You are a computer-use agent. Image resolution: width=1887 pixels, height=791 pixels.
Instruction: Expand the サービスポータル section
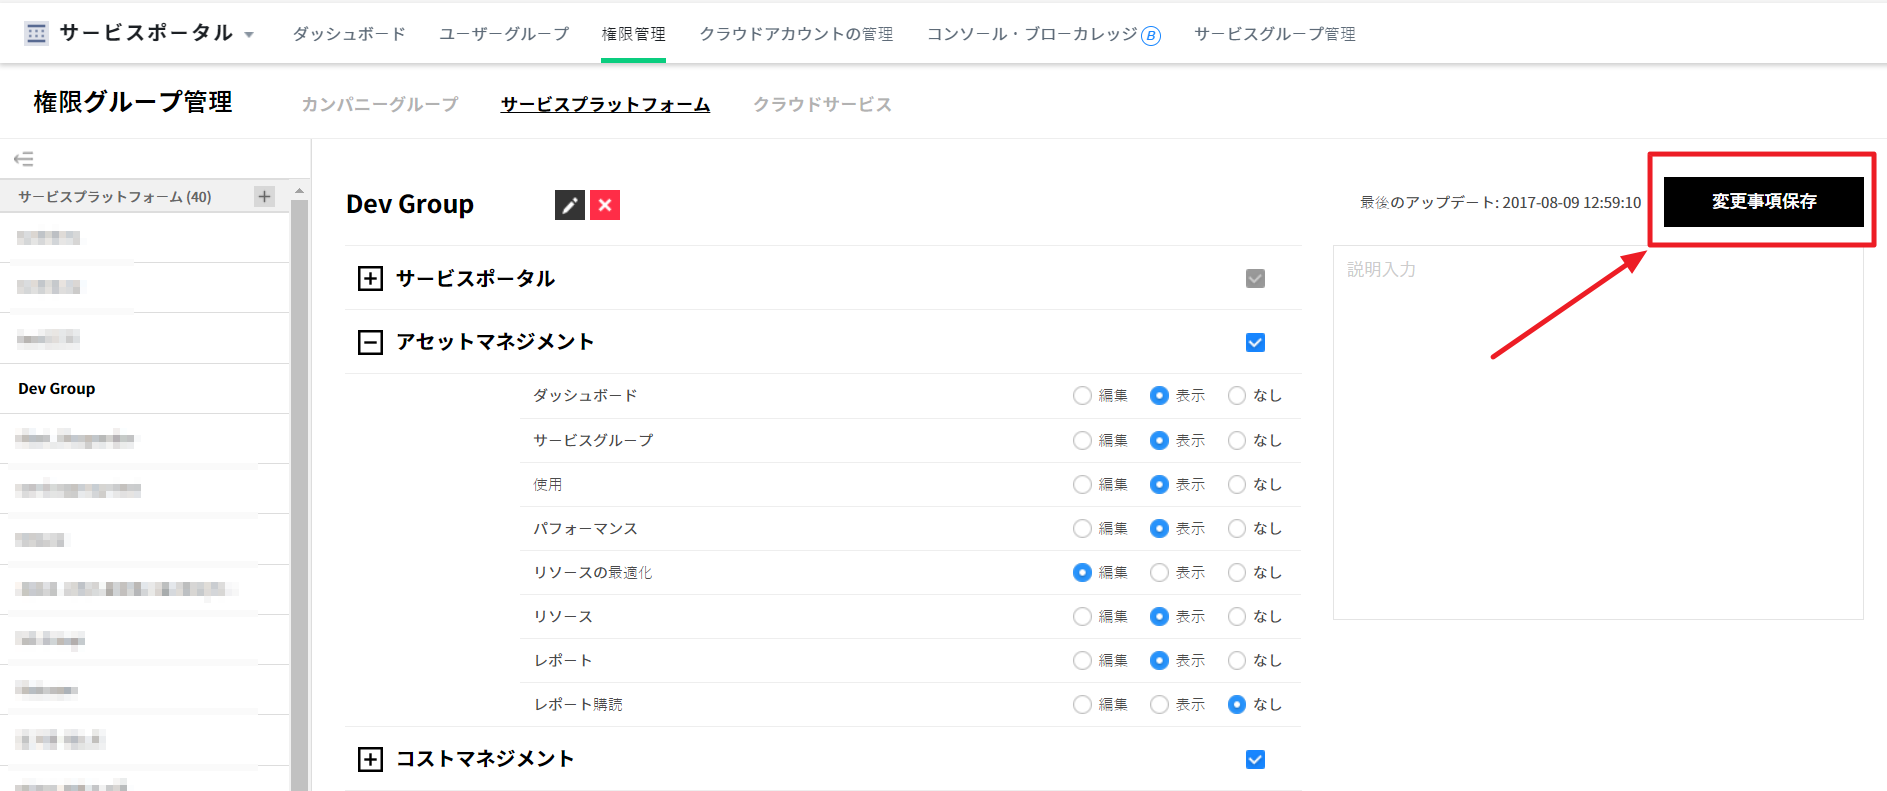[x=370, y=278]
